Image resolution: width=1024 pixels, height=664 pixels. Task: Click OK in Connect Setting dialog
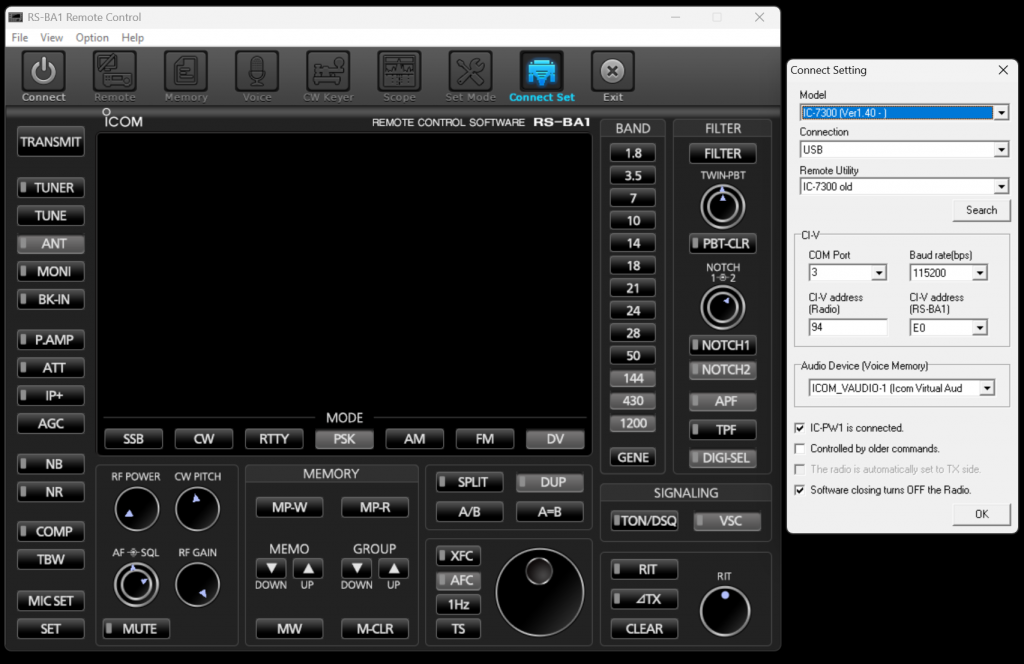pyautogui.click(x=981, y=514)
